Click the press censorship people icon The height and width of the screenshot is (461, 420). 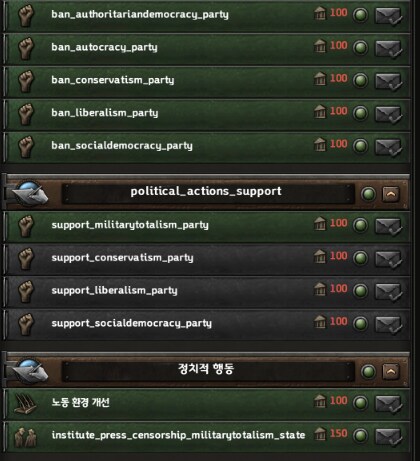pos(26,437)
